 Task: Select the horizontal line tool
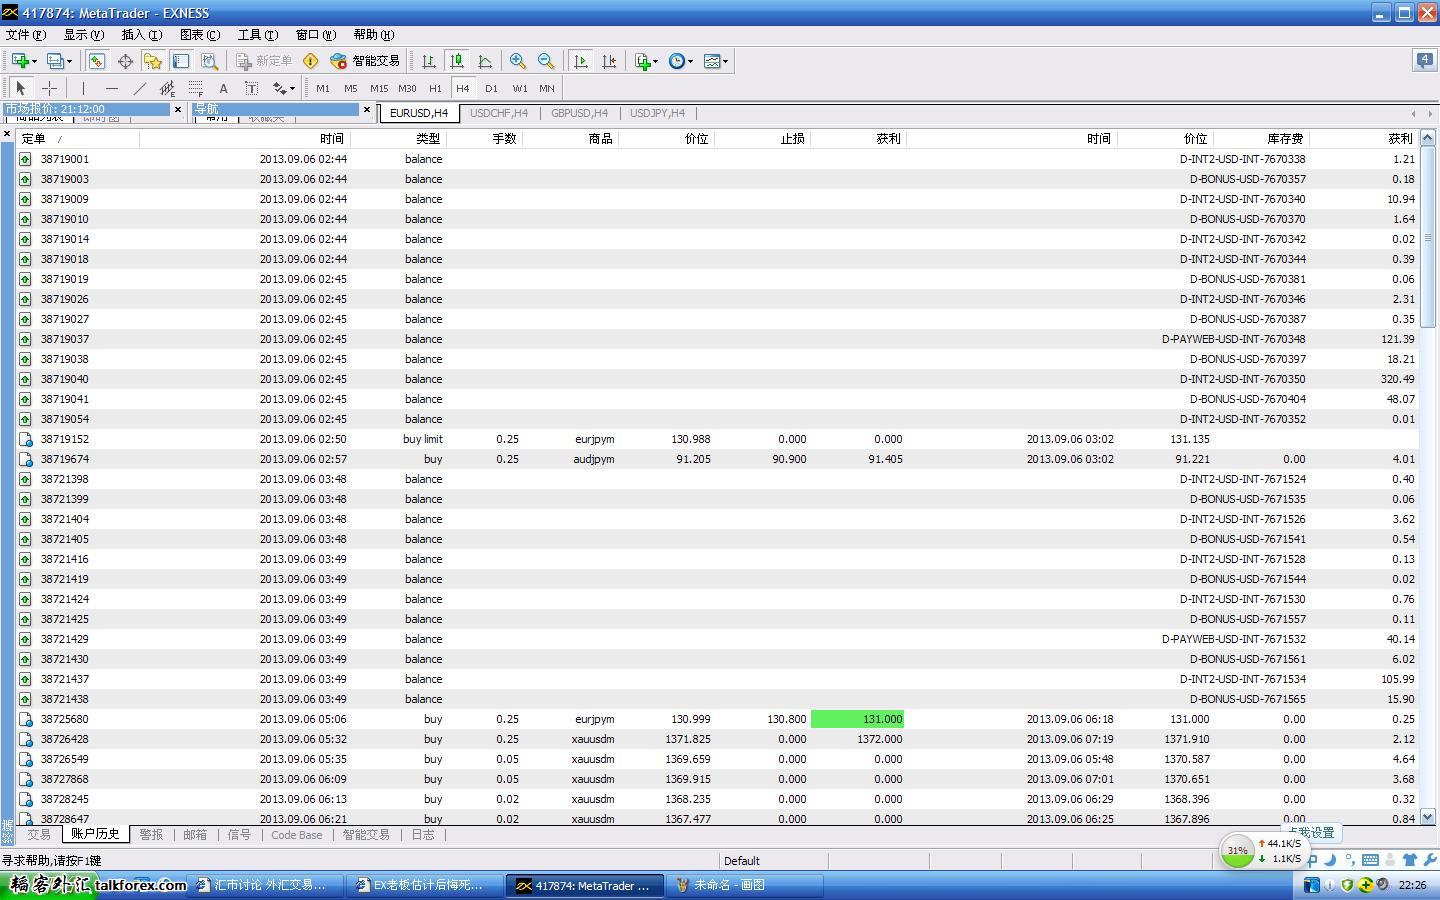(x=112, y=88)
